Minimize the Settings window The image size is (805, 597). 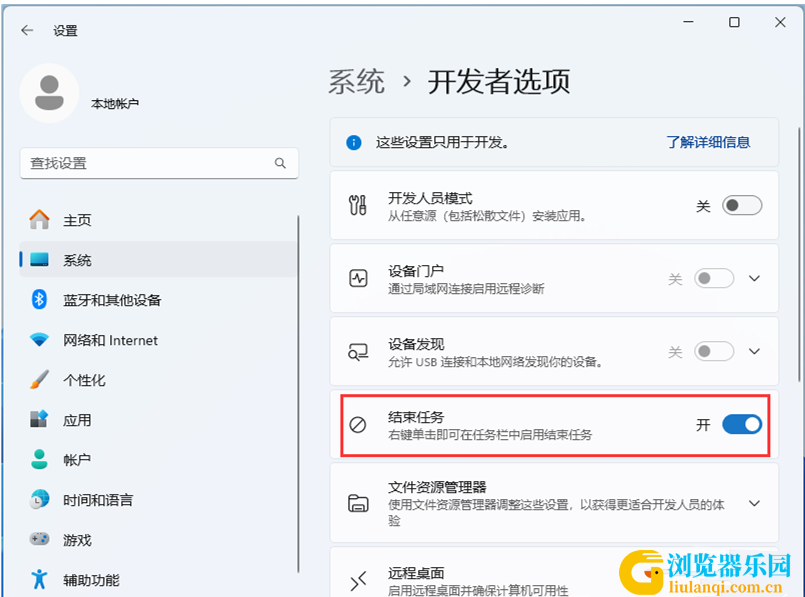click(688, 22)
